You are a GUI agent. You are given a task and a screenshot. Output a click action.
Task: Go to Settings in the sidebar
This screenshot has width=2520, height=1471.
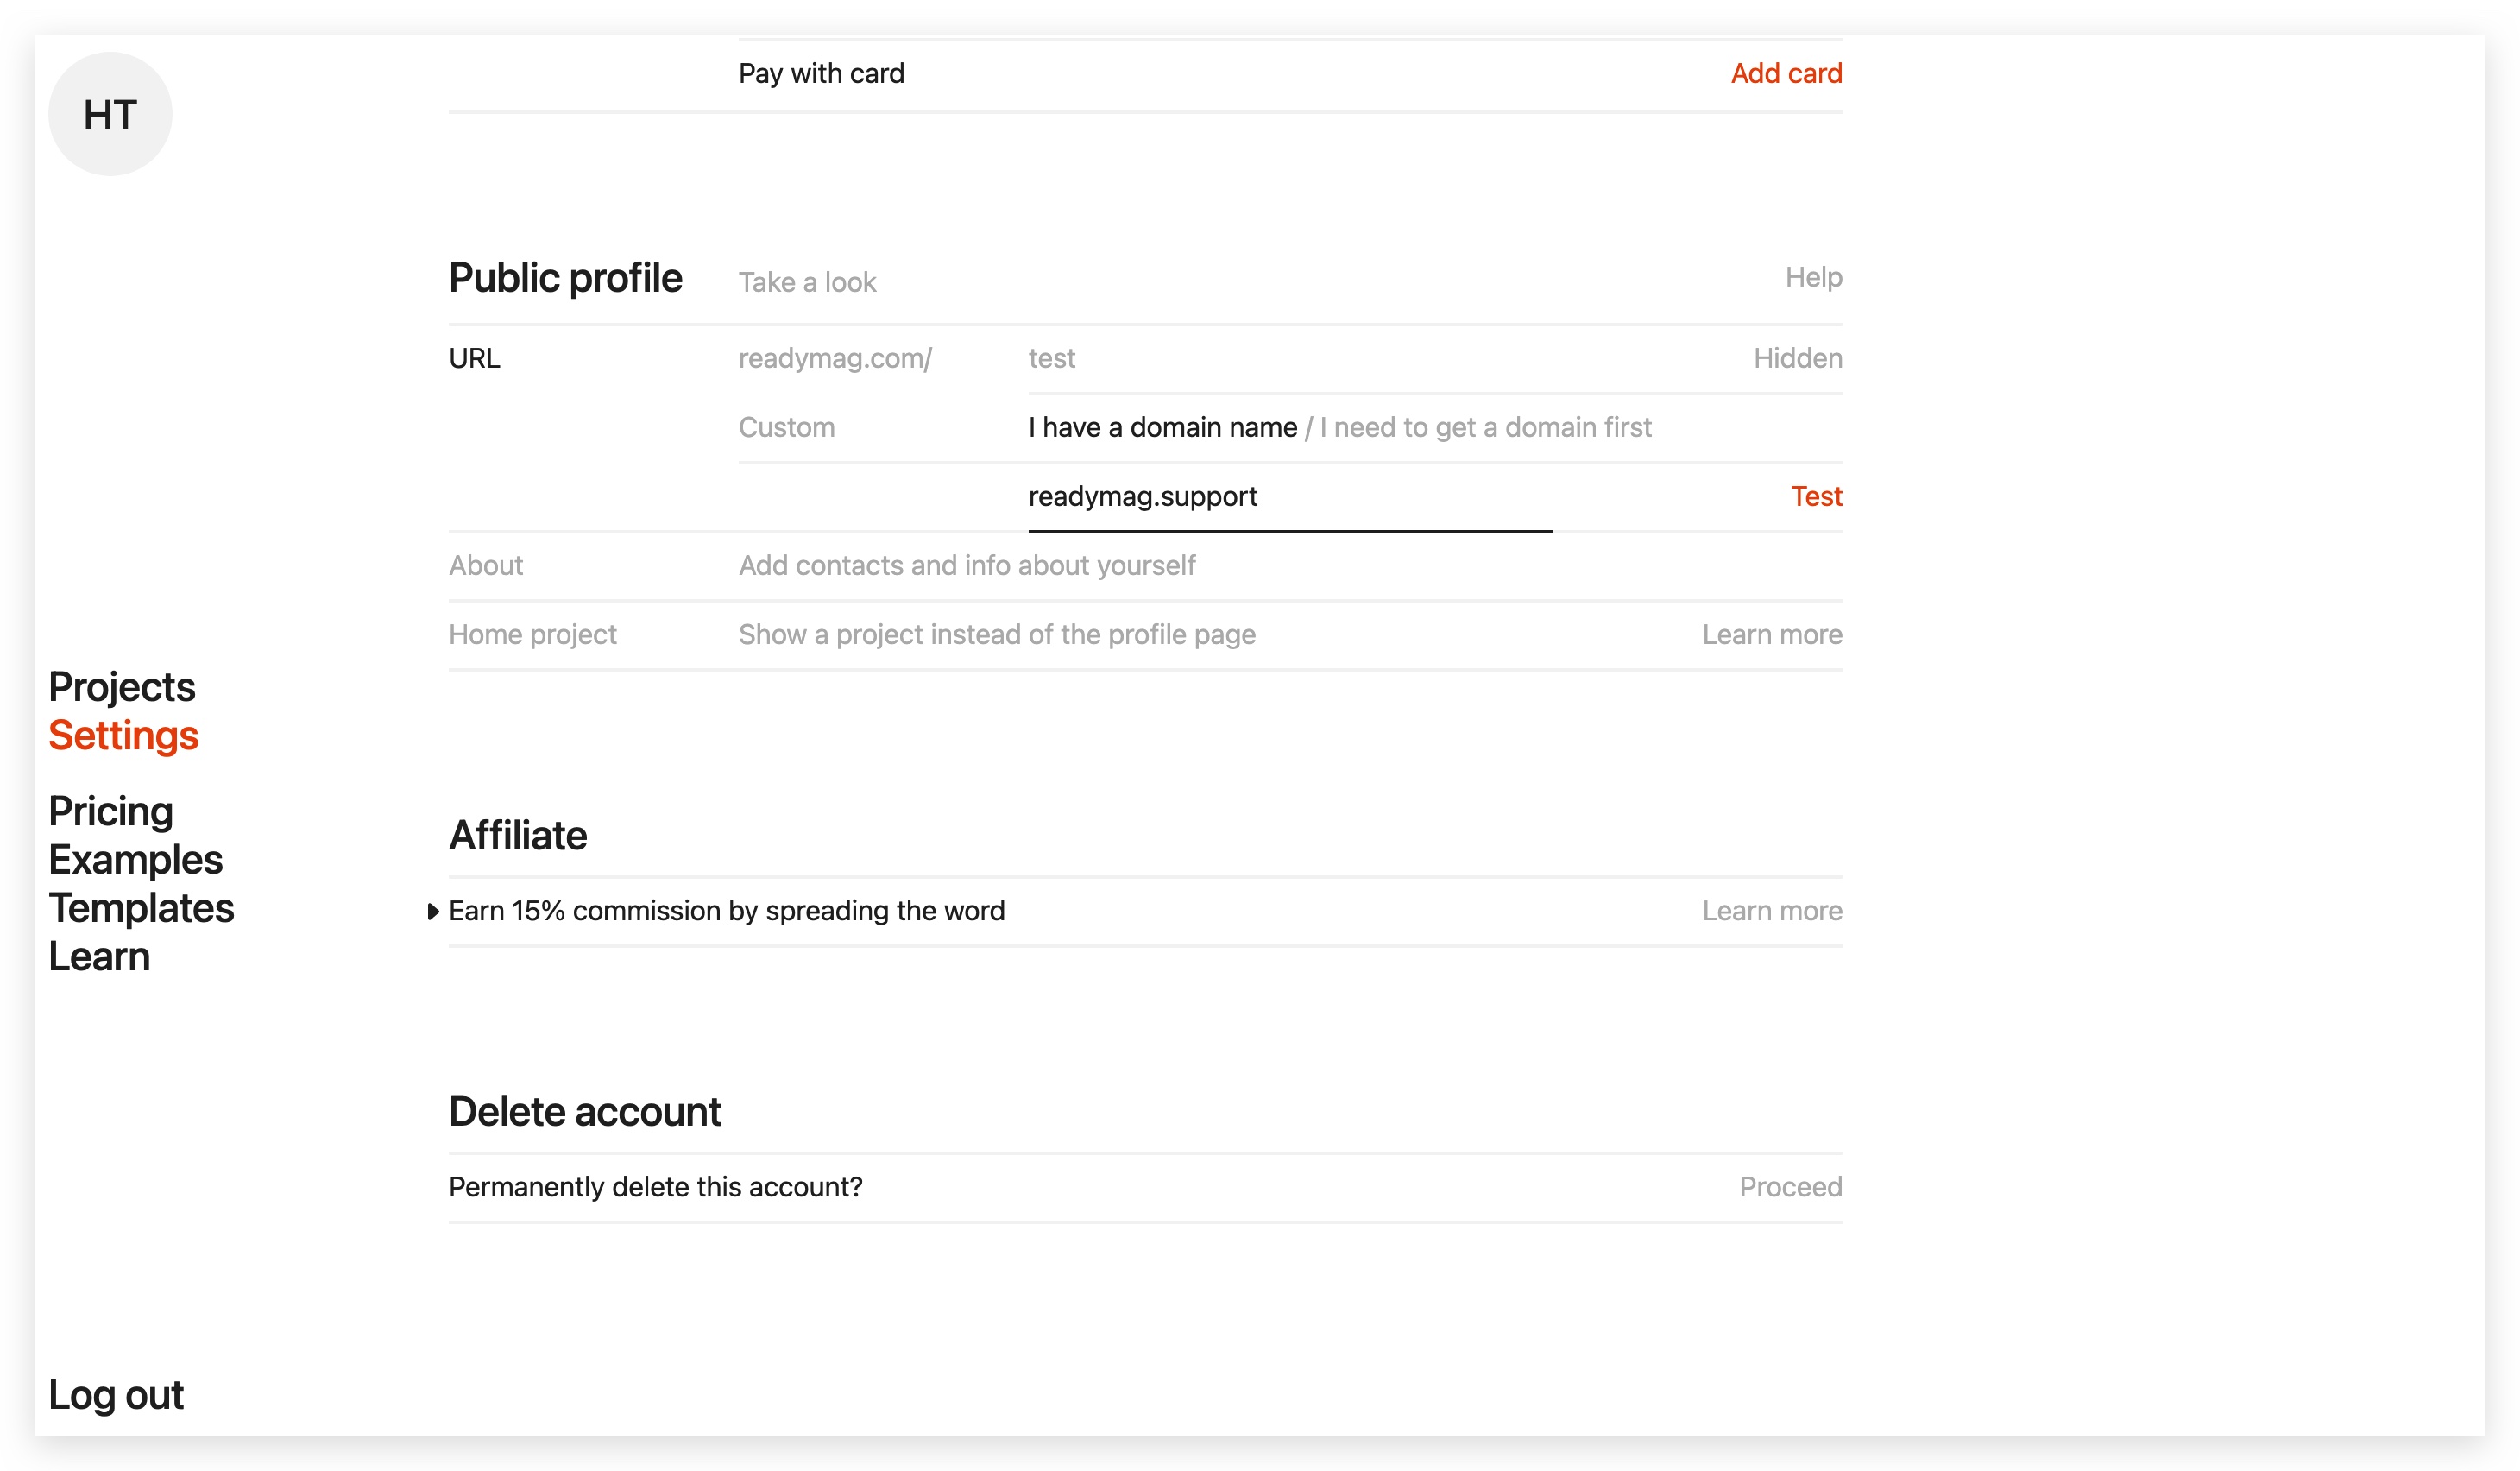click(x=124, y=736)
